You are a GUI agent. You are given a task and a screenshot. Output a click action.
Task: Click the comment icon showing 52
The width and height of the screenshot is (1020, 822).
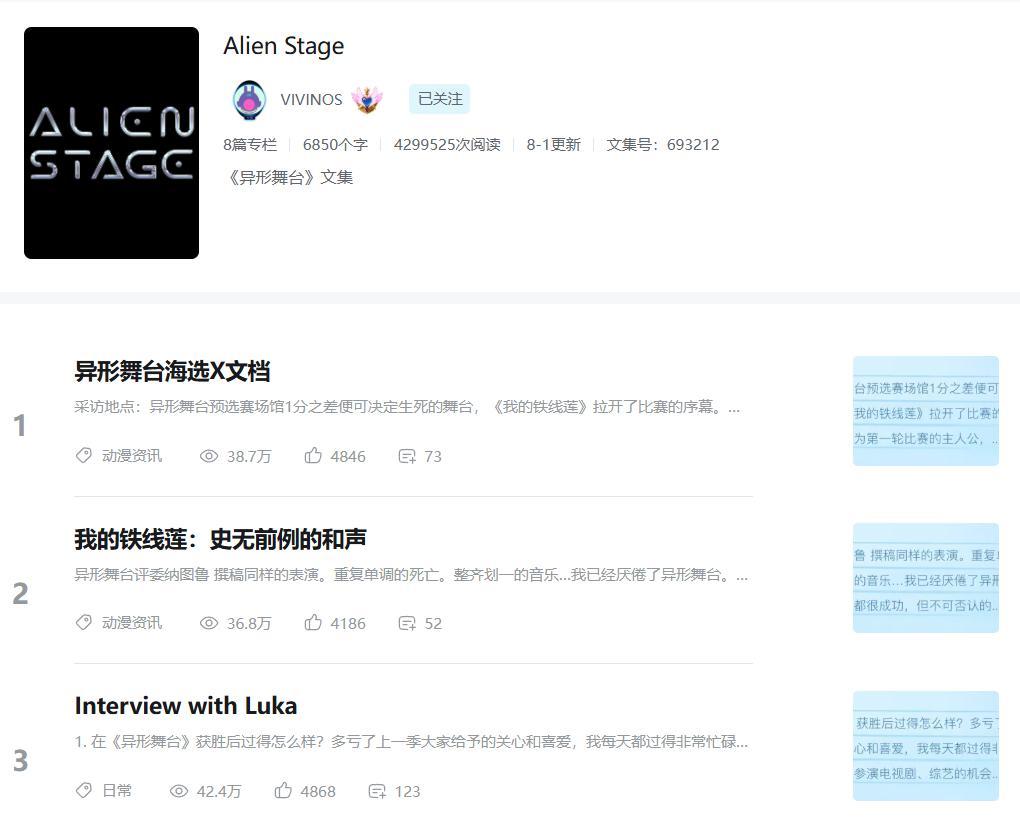(406, 623)
